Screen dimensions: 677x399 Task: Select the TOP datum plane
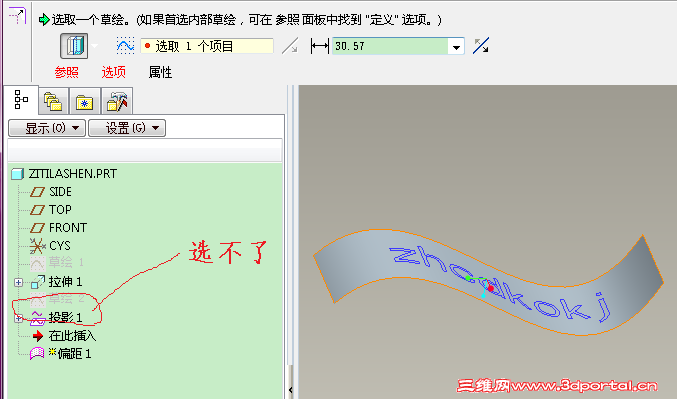pos(60,210)
